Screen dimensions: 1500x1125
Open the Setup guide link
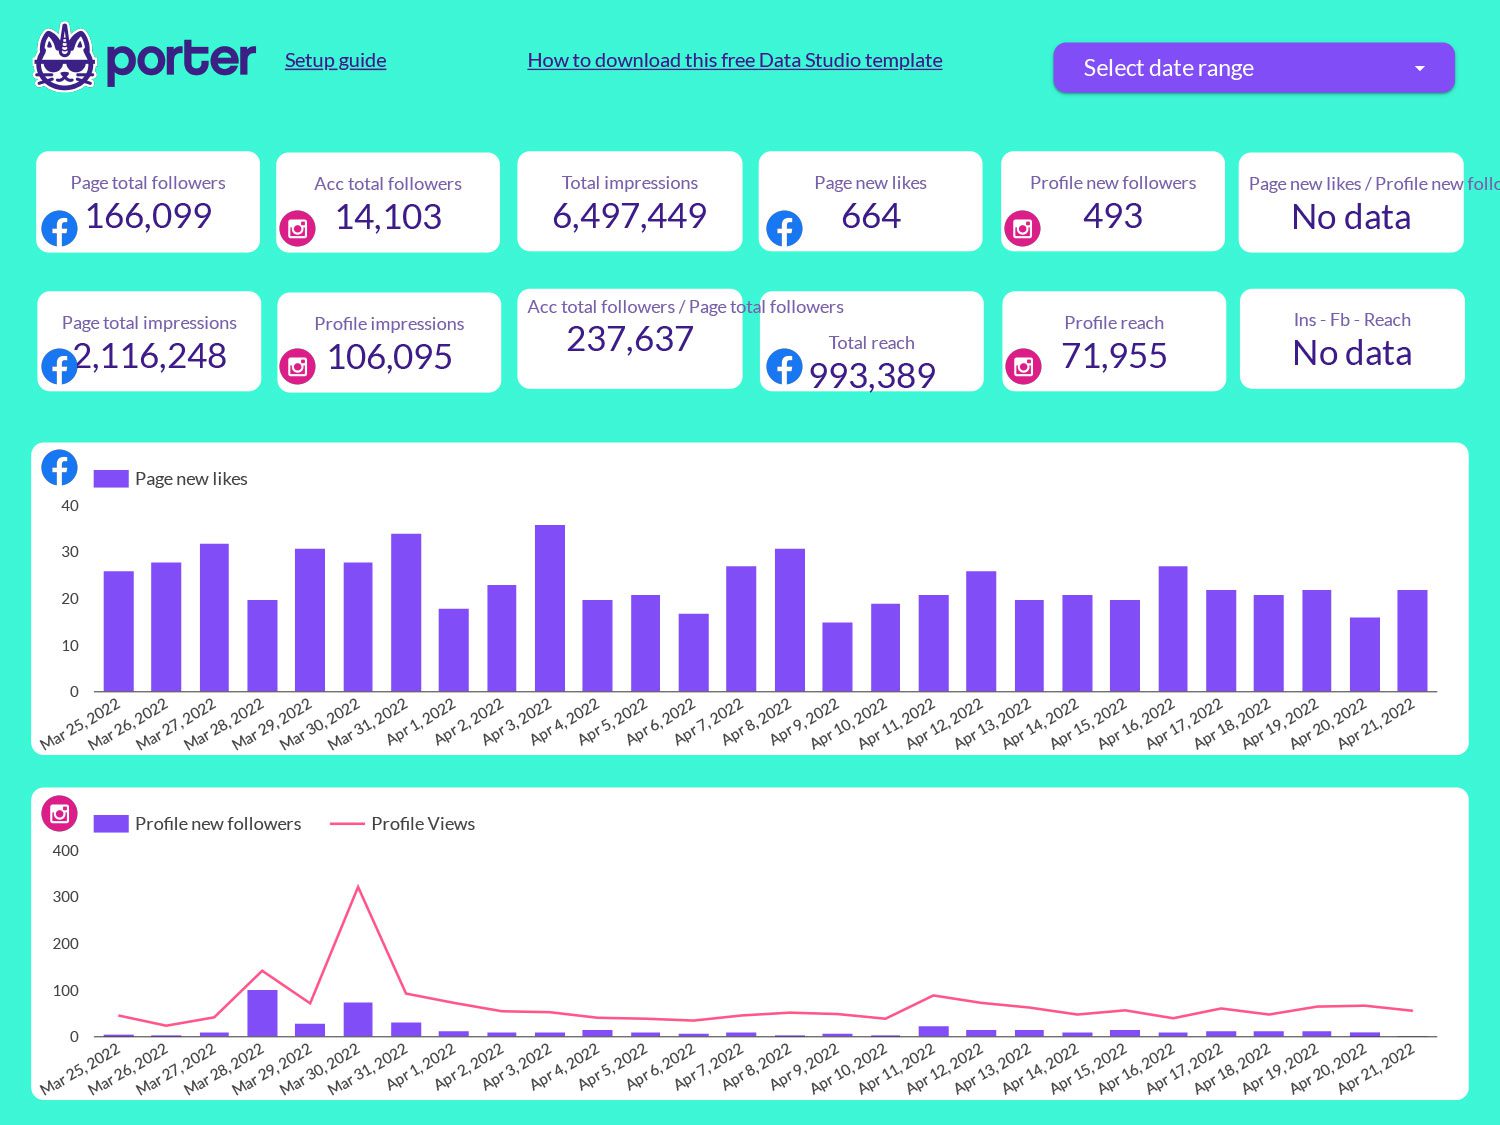335,60
